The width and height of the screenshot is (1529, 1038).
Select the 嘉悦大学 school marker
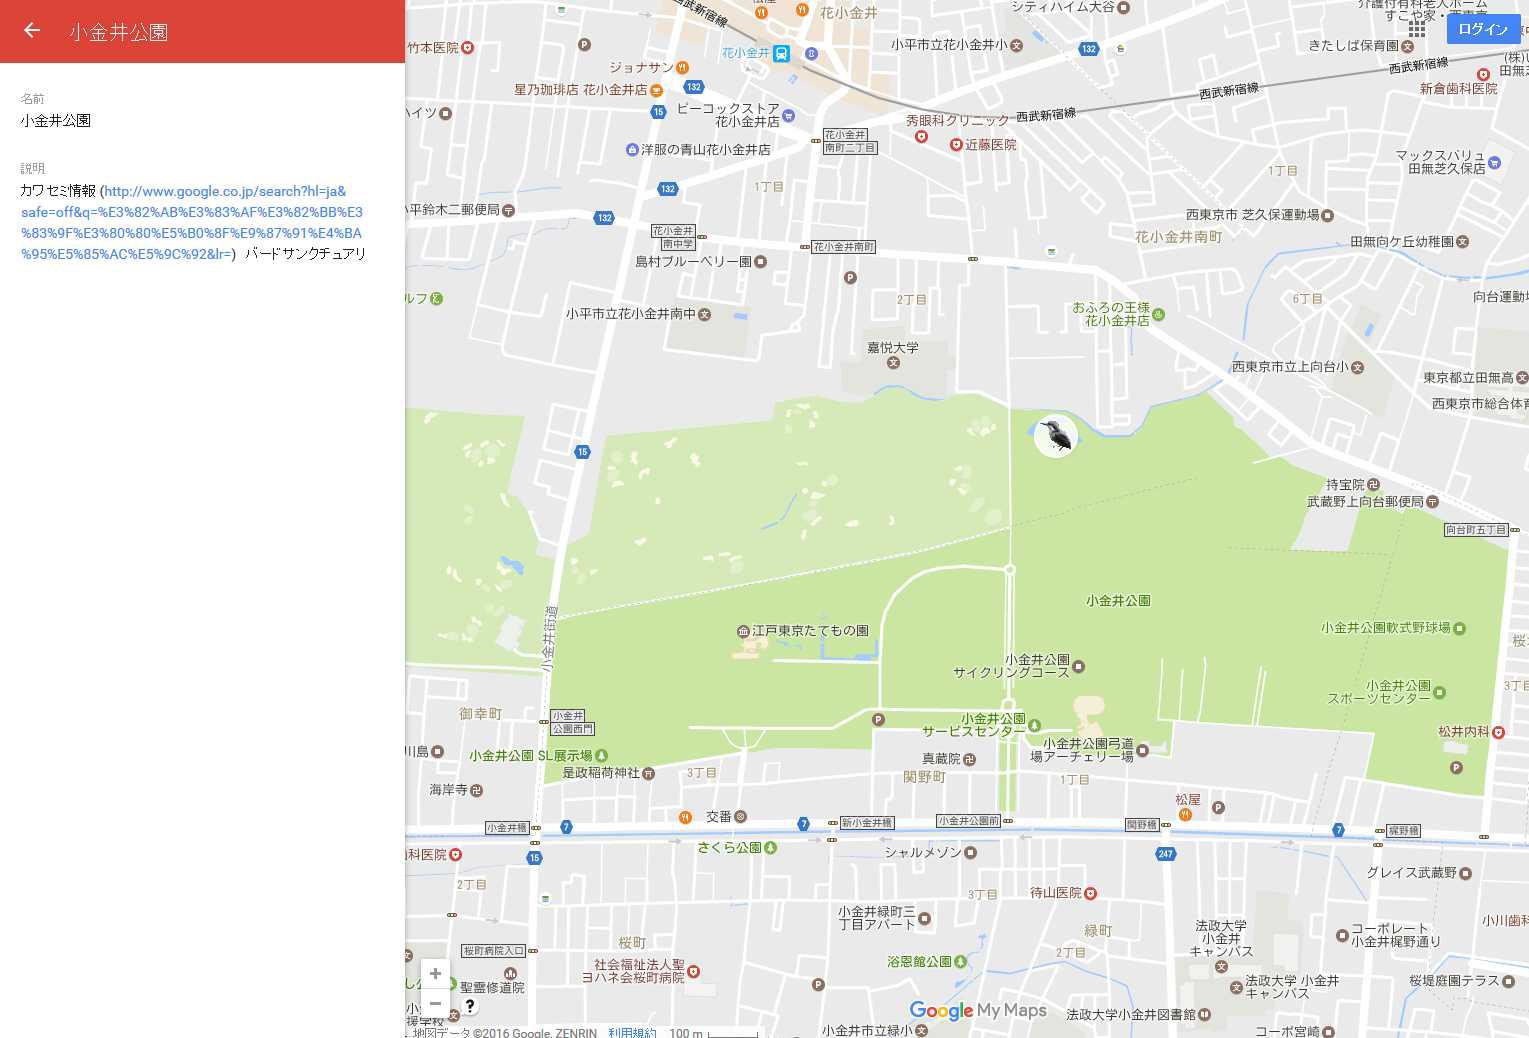point(893,363)
